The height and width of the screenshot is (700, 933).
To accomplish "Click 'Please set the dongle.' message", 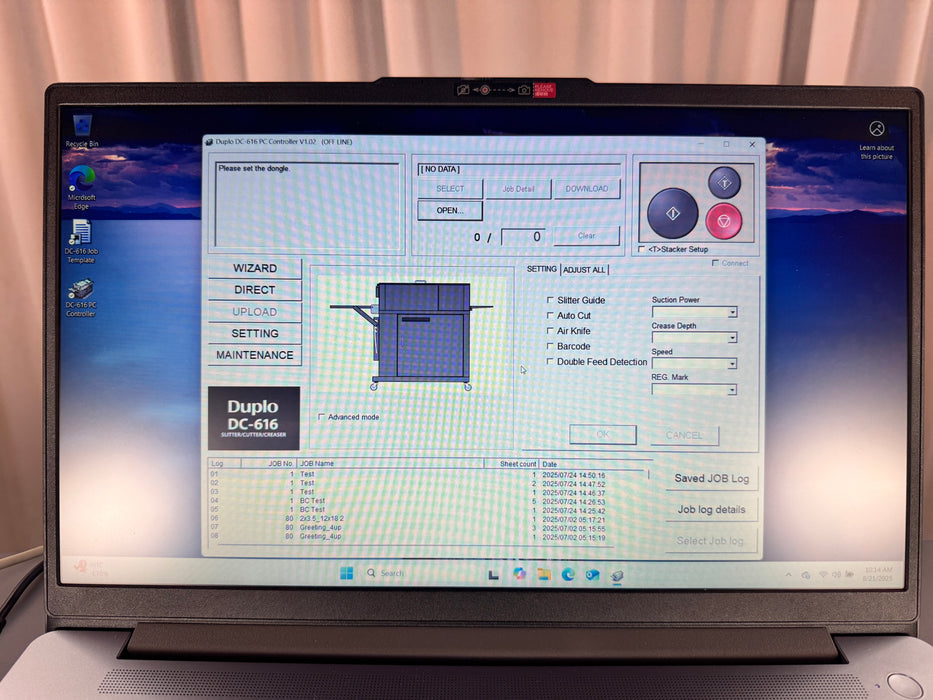I will [254, 168].
